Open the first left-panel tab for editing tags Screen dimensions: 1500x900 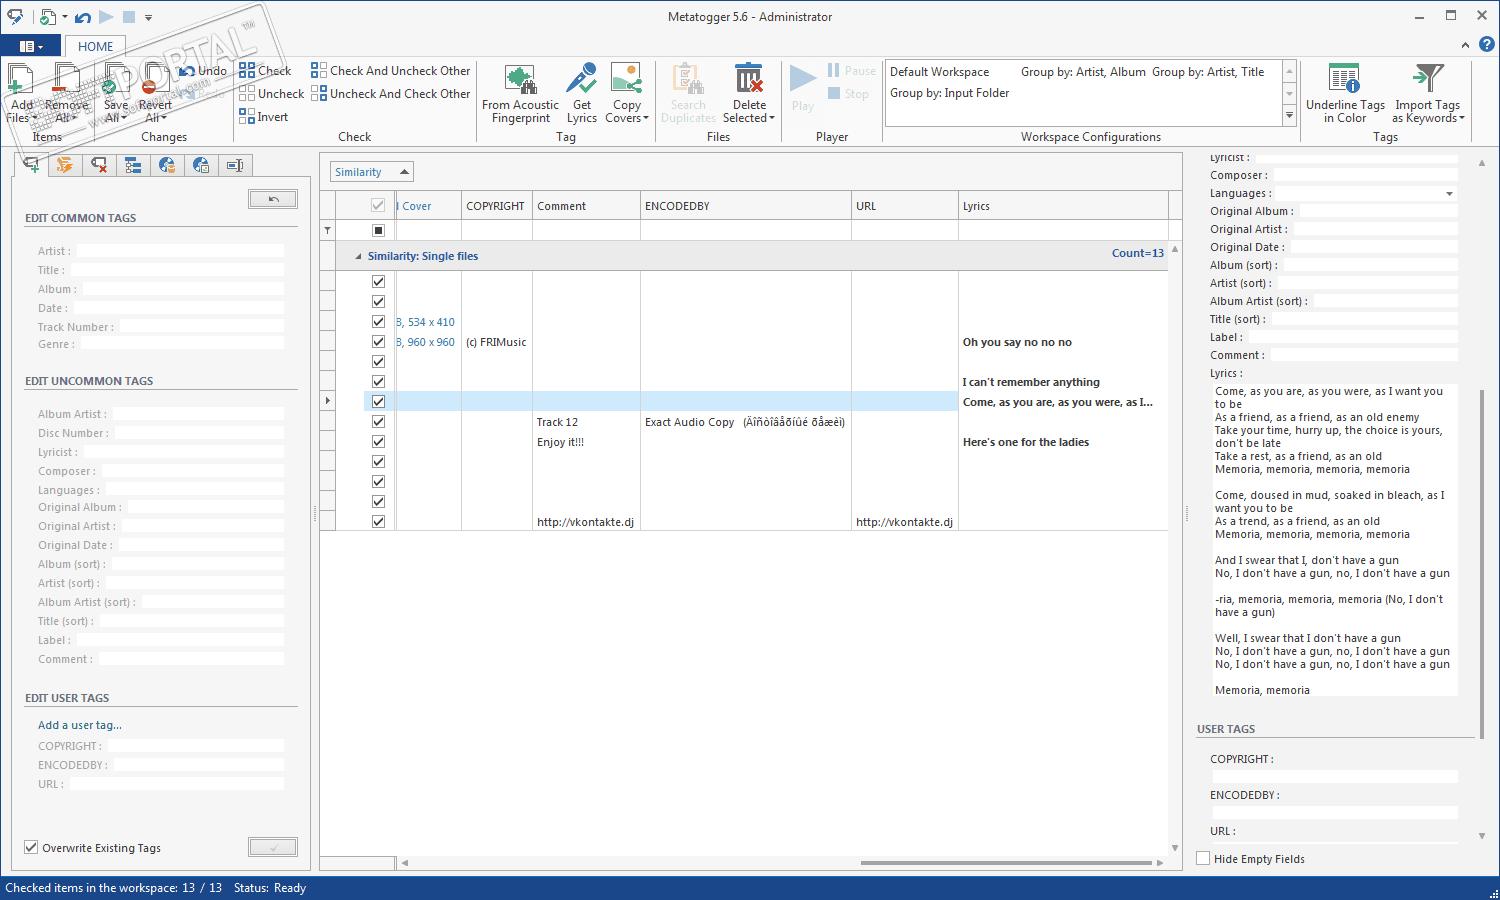click(31, 165)
